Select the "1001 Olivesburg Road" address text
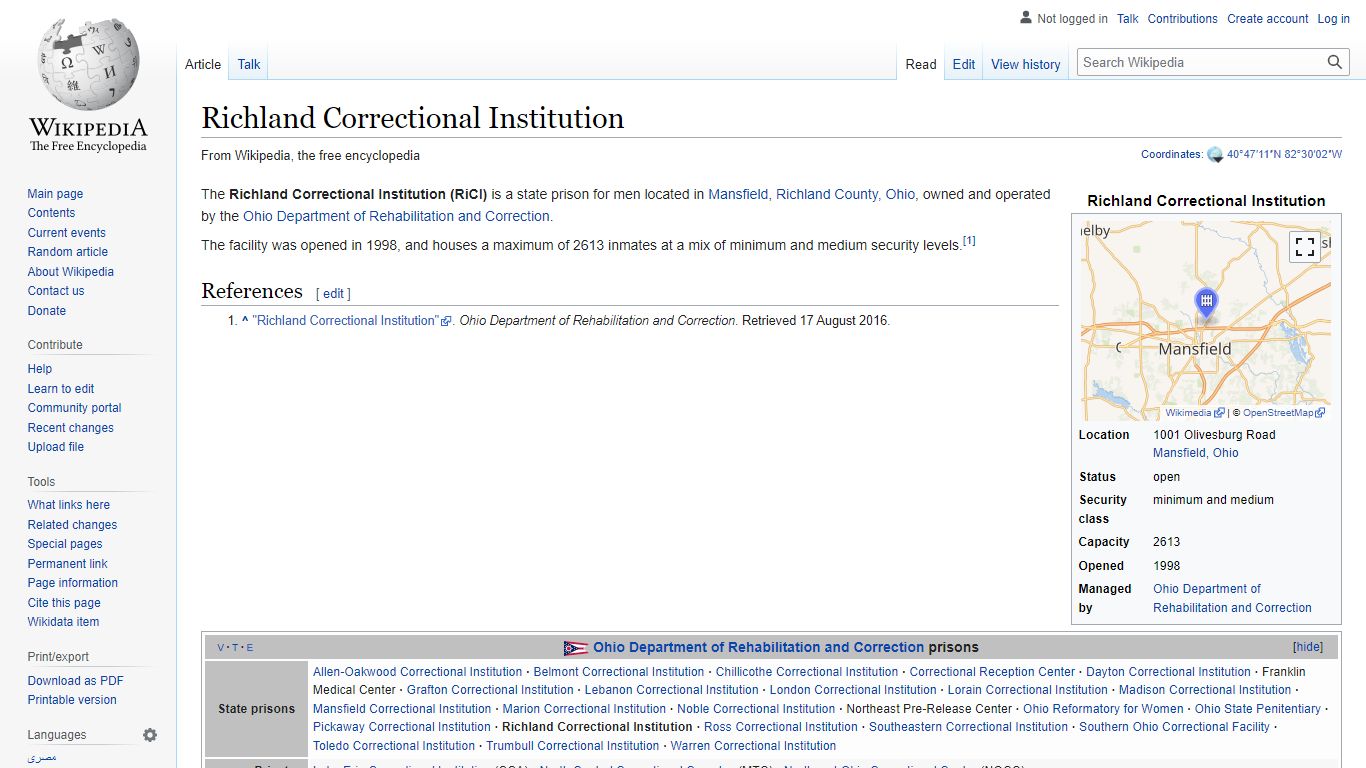The image size is (1366, 768). (x=1214, y=435)
